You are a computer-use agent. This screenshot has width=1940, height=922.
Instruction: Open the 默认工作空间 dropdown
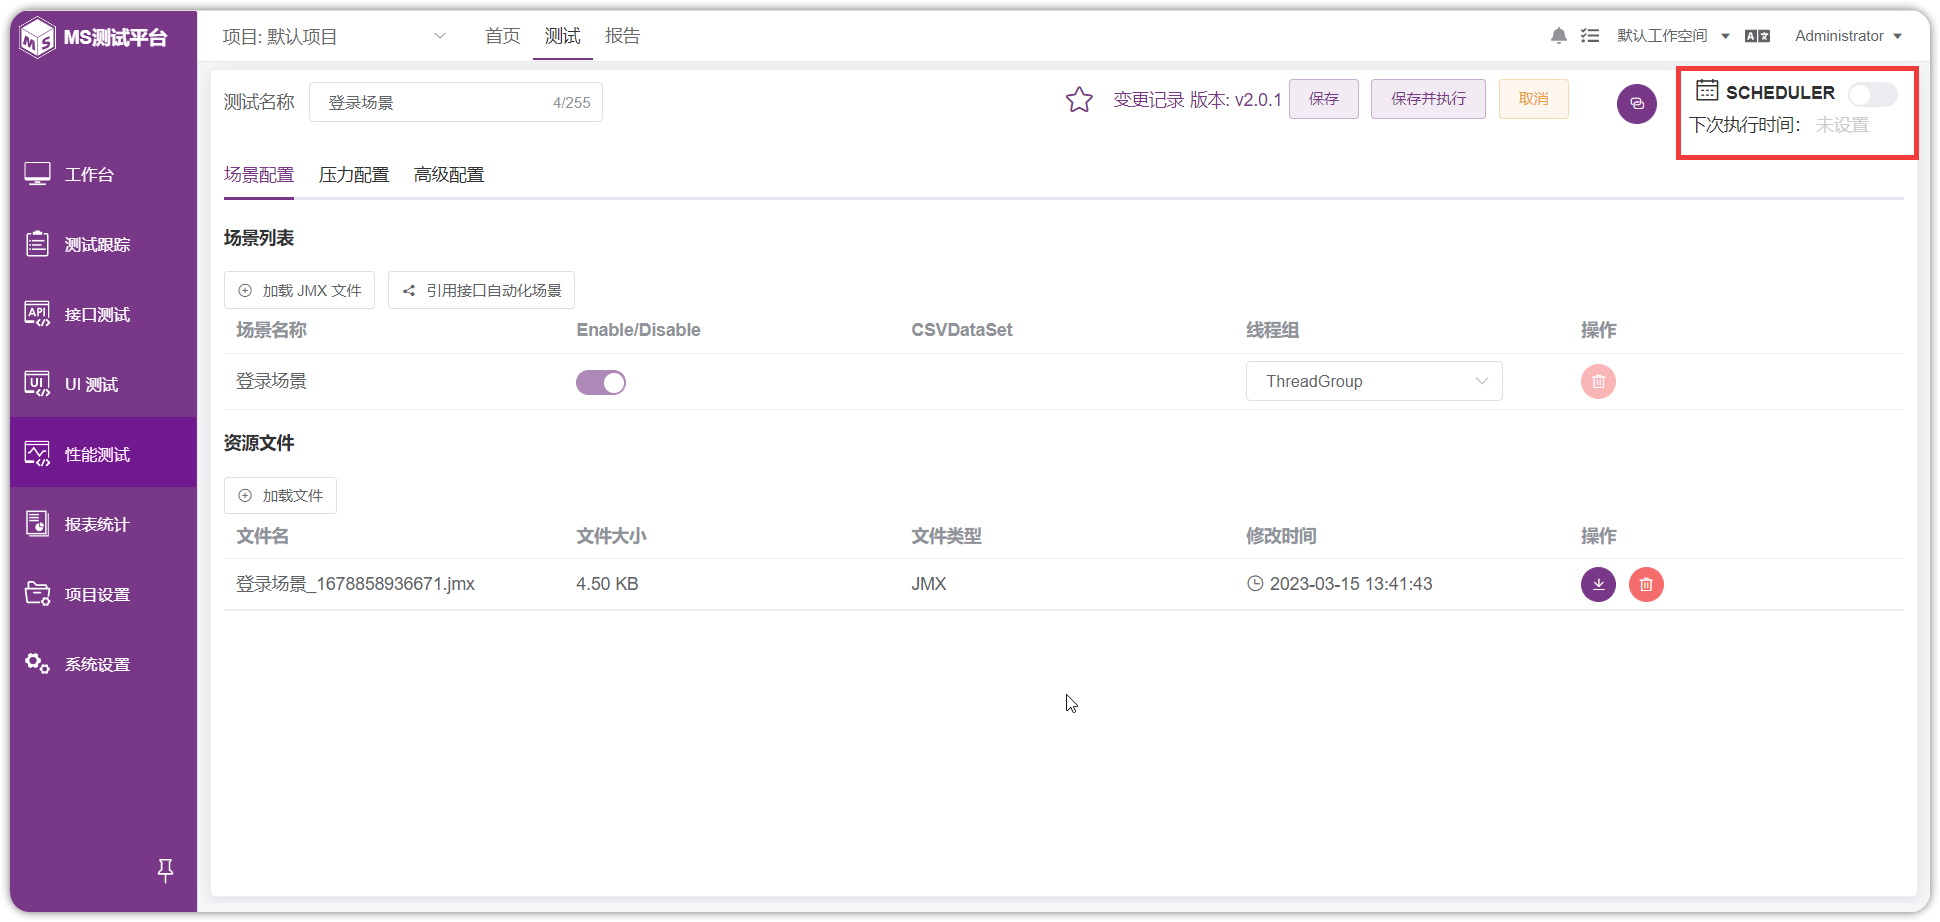pos(1673,36)
